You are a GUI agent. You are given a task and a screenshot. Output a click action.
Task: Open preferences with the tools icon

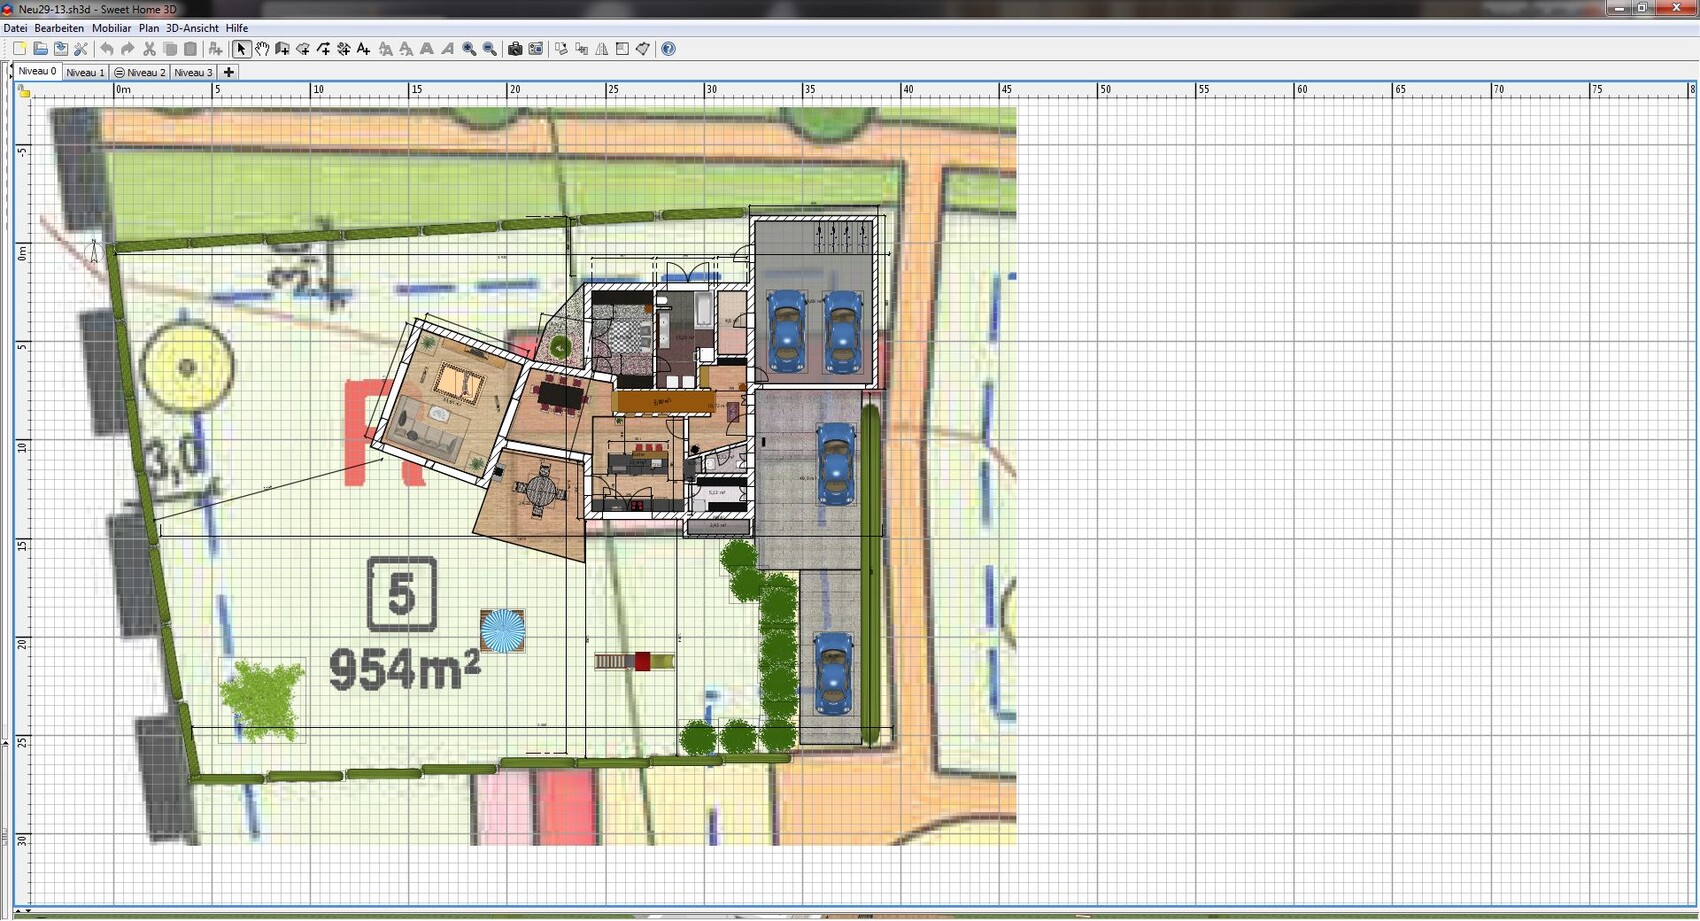(x=81, y=49)
